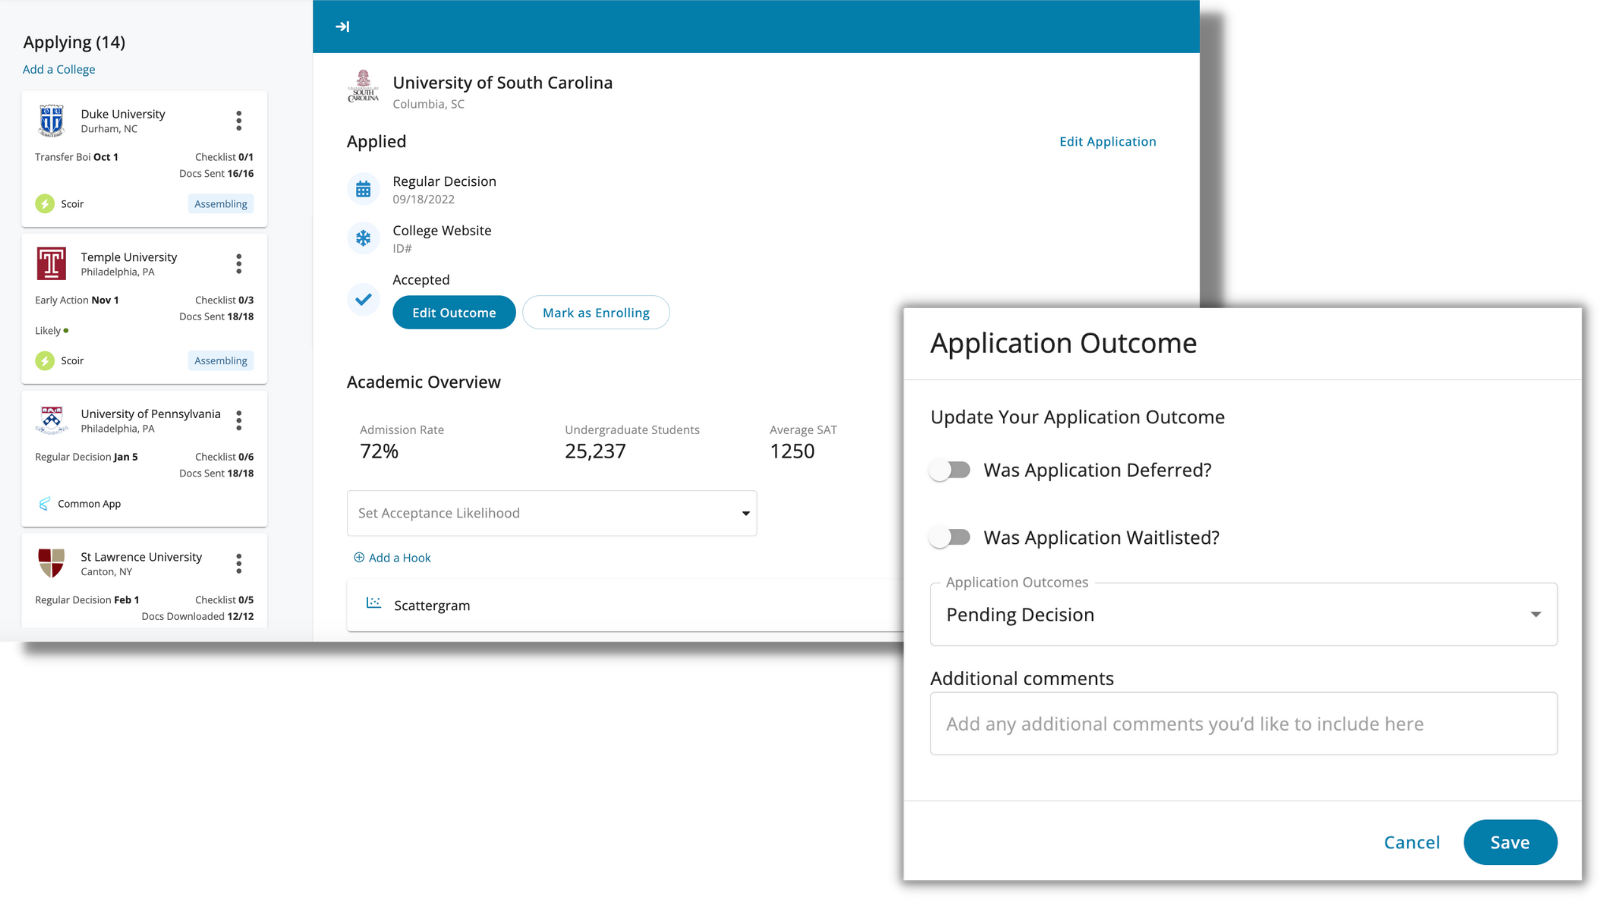The width and height of the screenshot is (1600, 900).
Task: Click Cancel in Application Outcome dialog
Action: 1412,843
